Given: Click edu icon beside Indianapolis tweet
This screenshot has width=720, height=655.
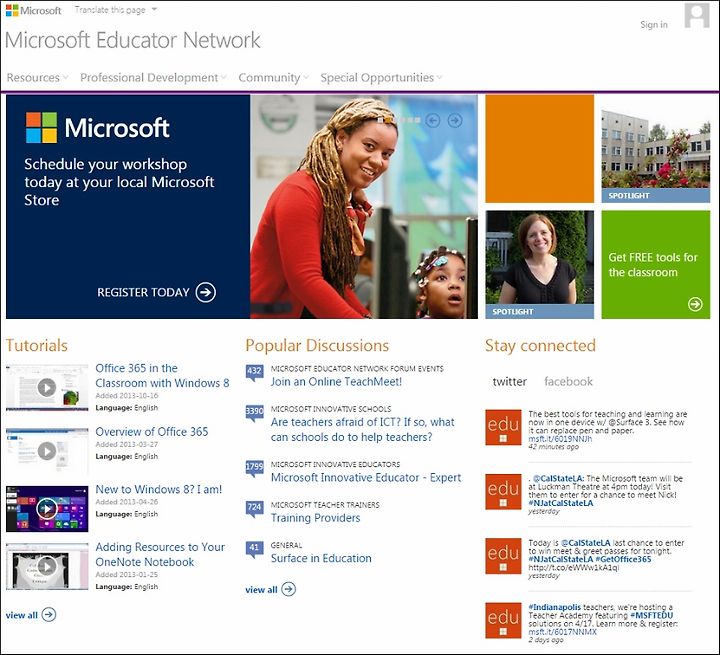Looking at the screenshot, I should [503, 620].
